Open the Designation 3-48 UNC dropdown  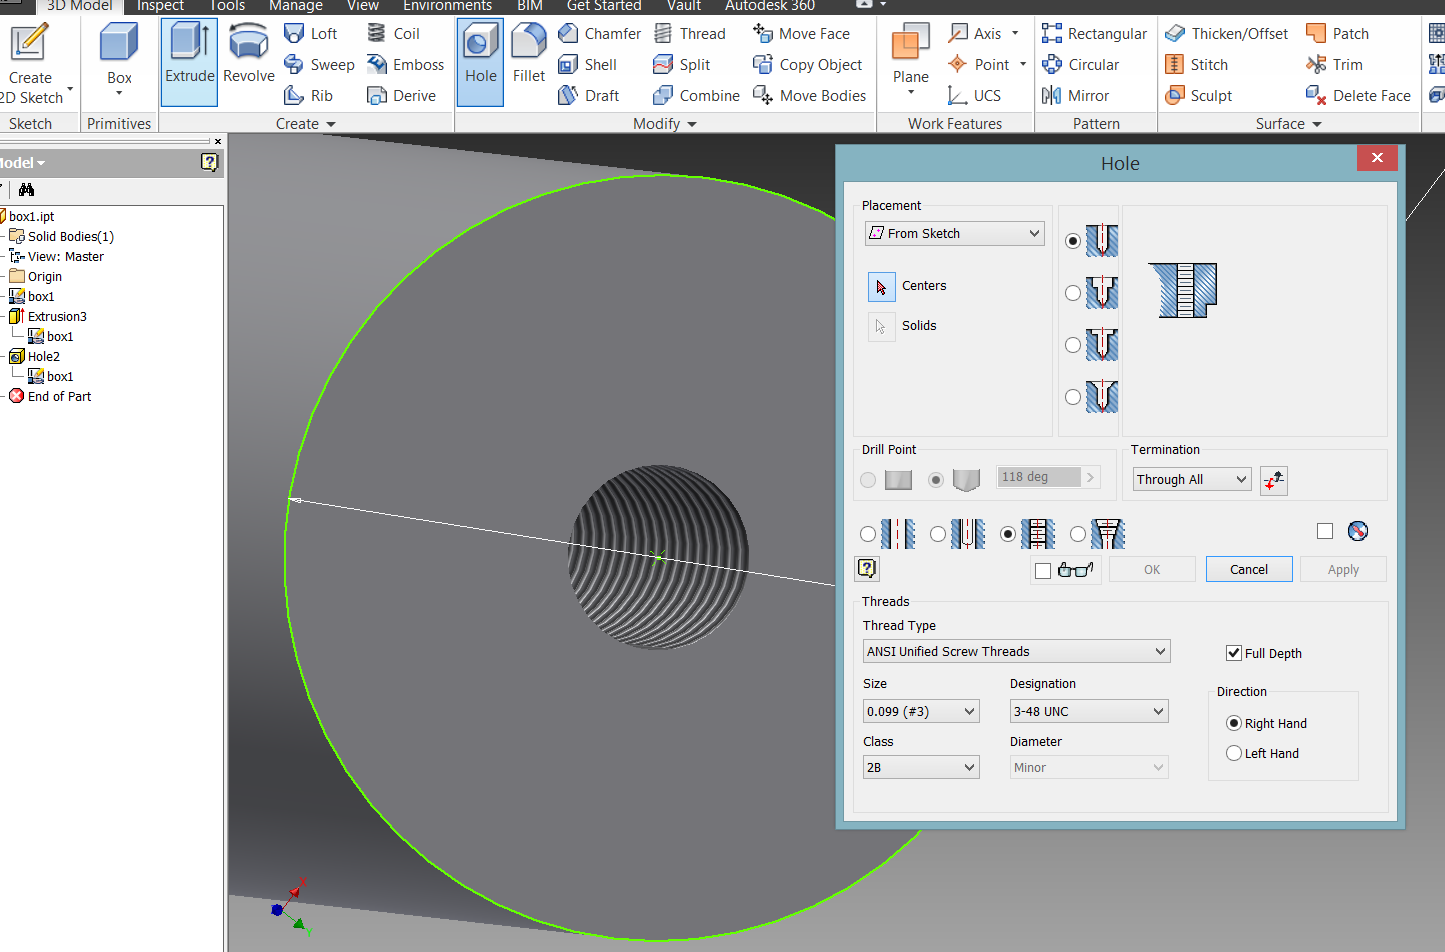tap(1089, 711)
